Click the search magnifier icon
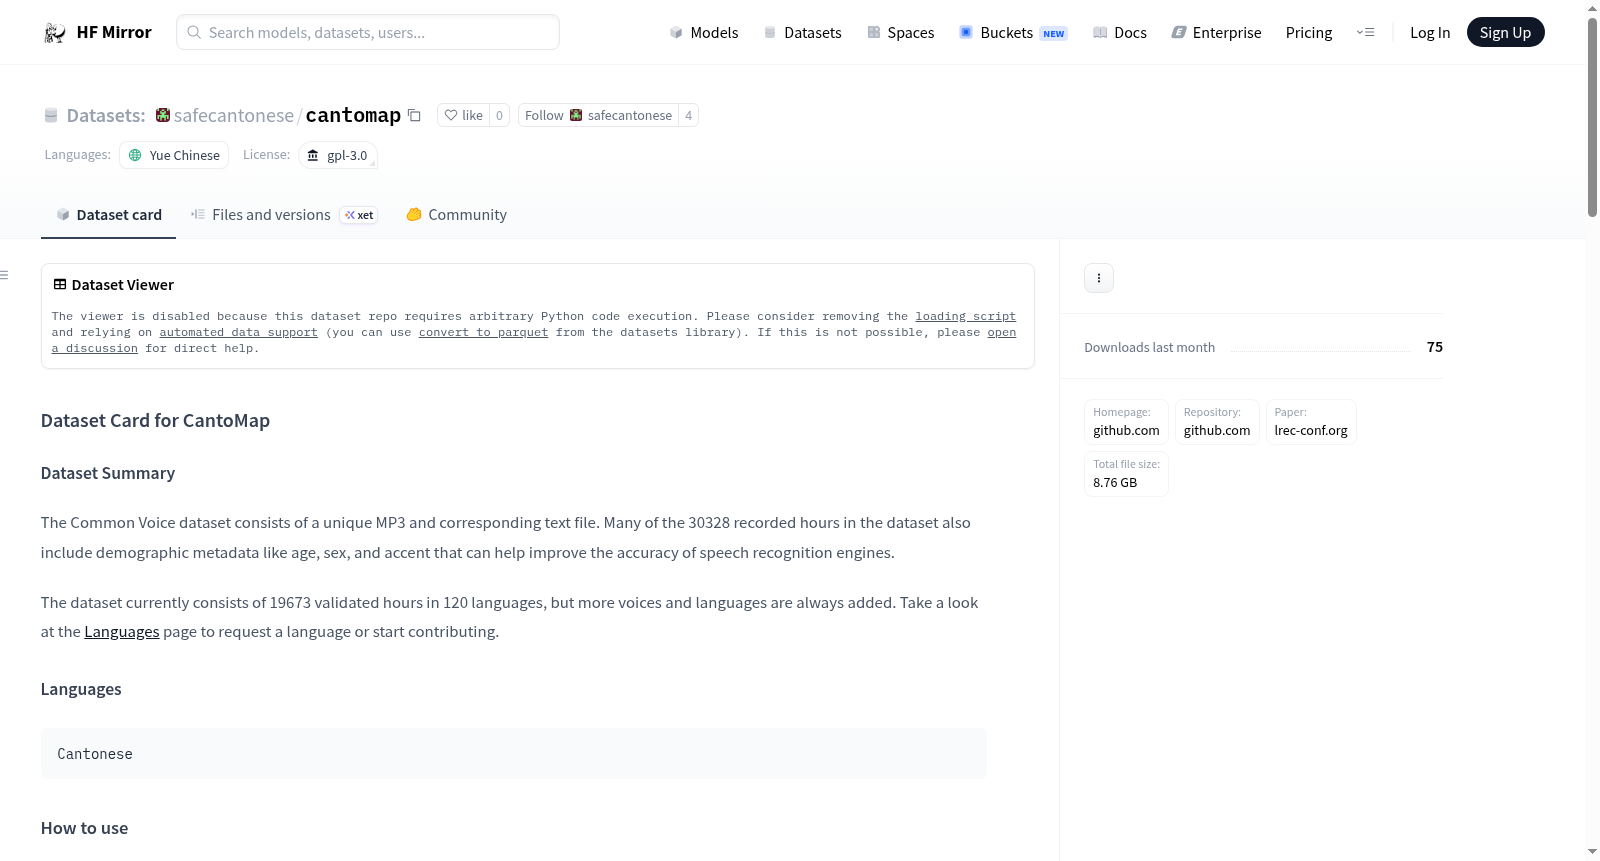The image size is (1600, 861). pyautogui.click(x=194, y=32)
